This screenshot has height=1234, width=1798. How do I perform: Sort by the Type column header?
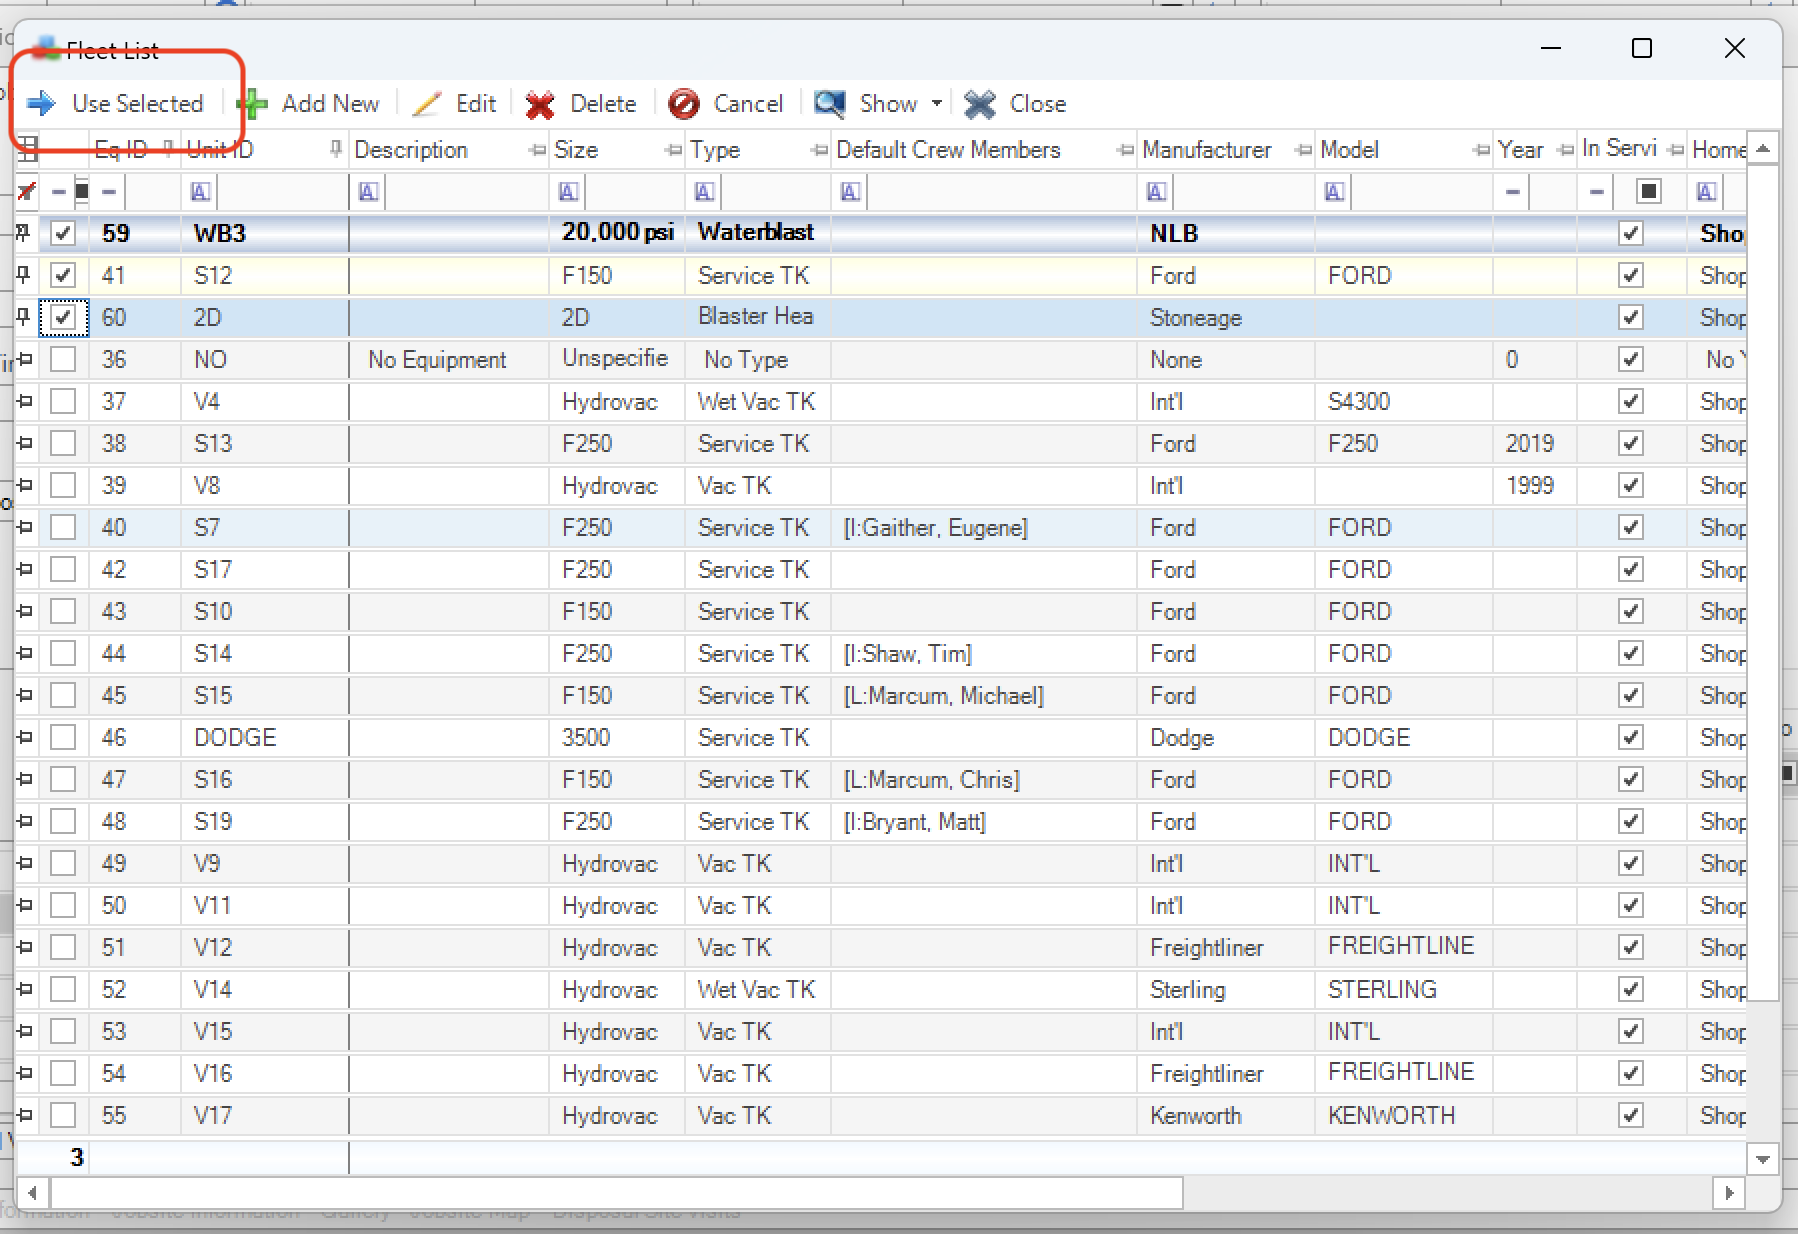[x=715, y=150]
